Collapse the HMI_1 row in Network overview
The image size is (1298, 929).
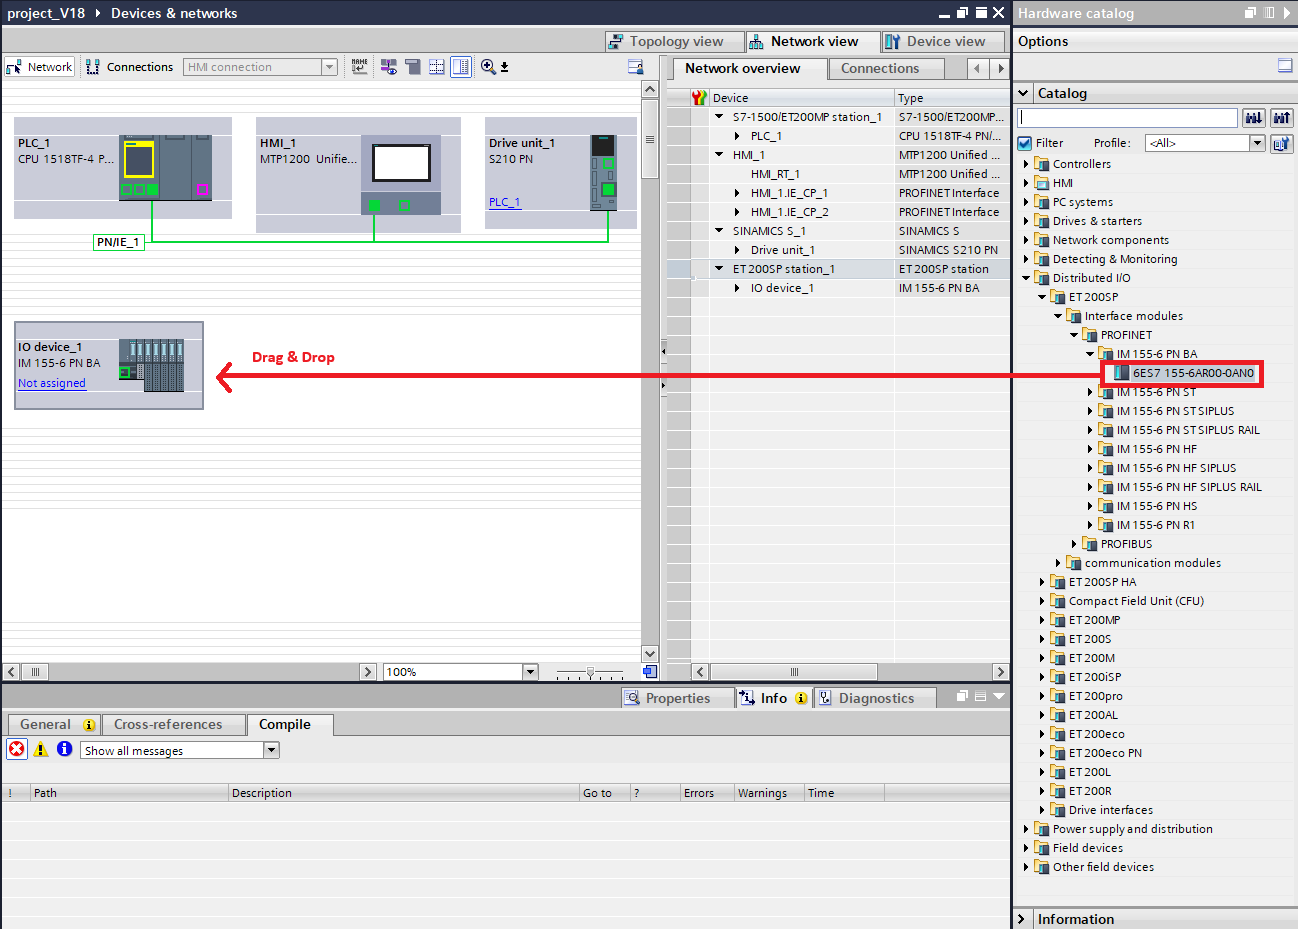[x=719, y=155]
